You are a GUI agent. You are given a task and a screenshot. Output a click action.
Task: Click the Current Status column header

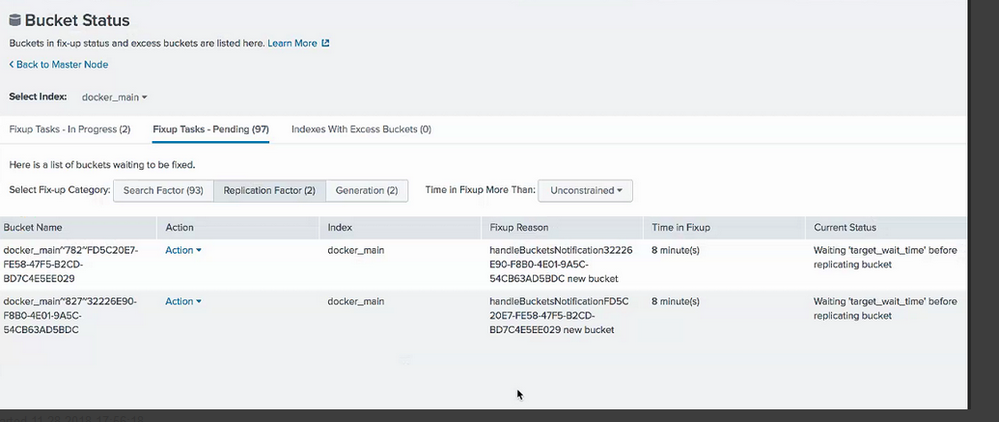pyautogui.click(x=845, y=228)
